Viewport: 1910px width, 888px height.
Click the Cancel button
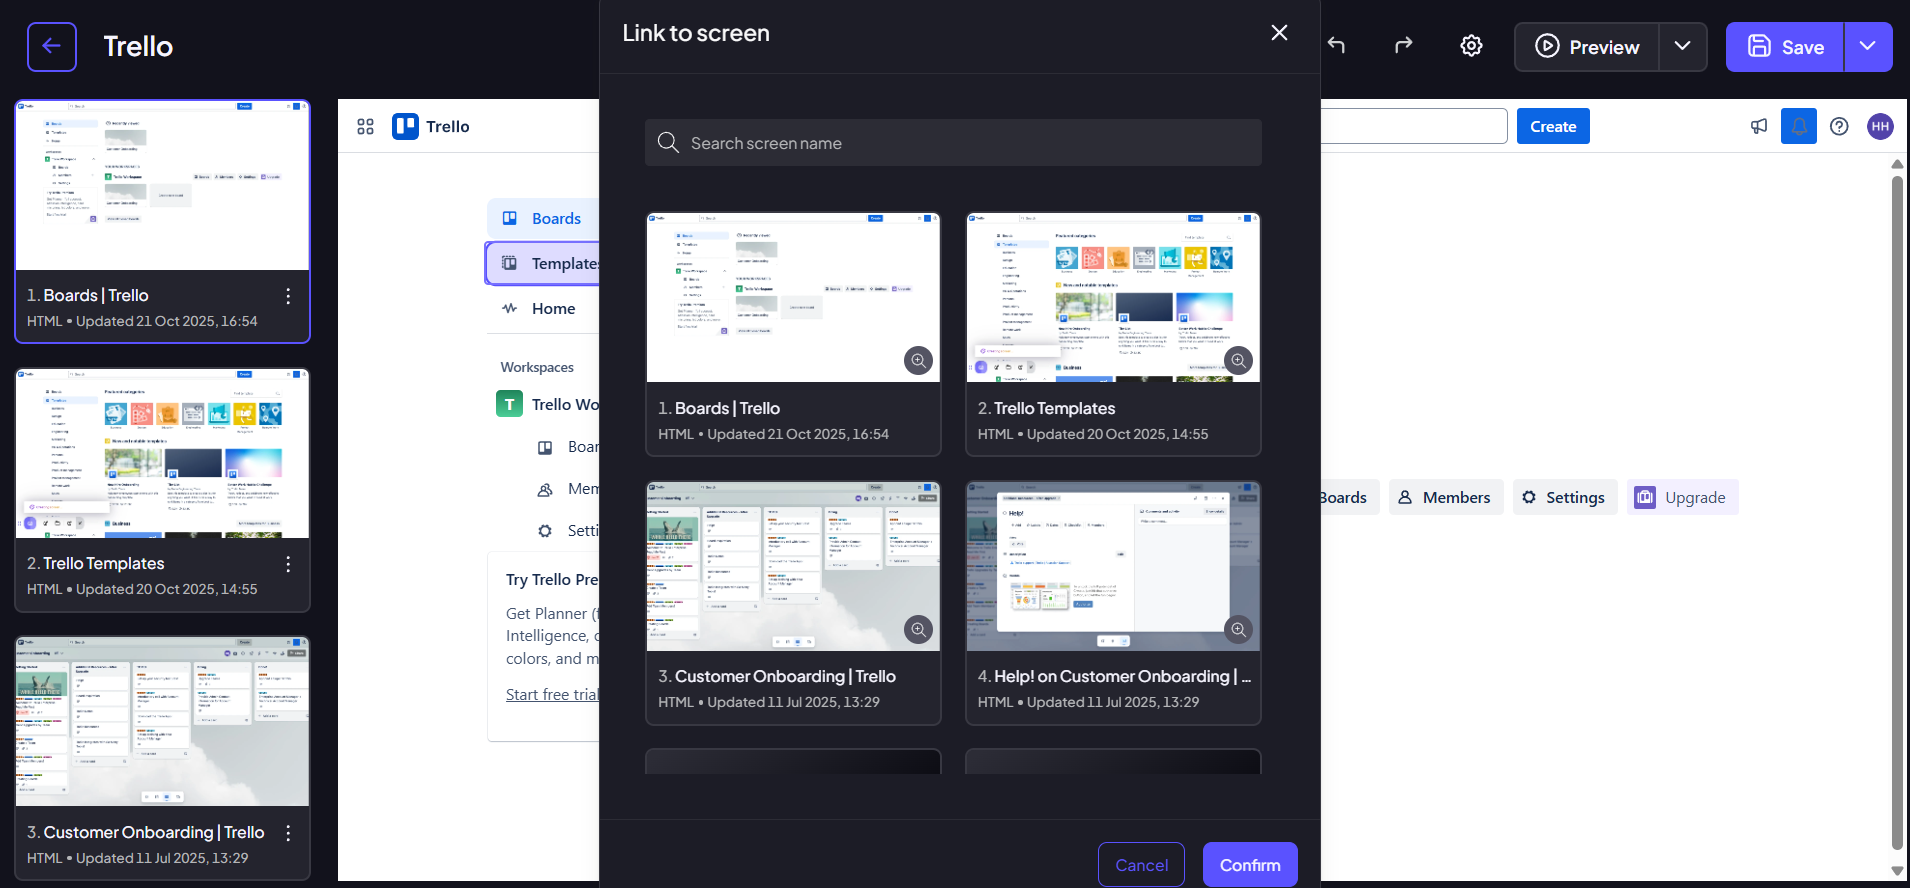coord(1141,865)
